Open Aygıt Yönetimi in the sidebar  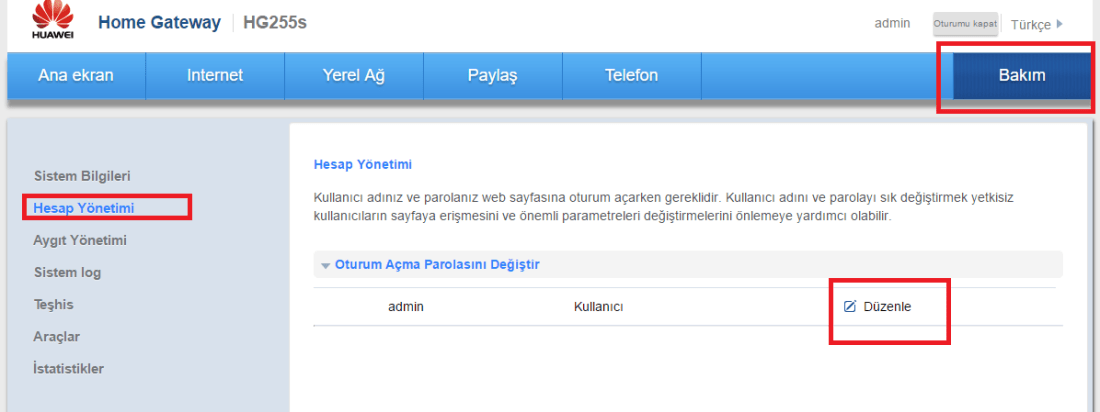pyautogui.click(x=80, y=240)
